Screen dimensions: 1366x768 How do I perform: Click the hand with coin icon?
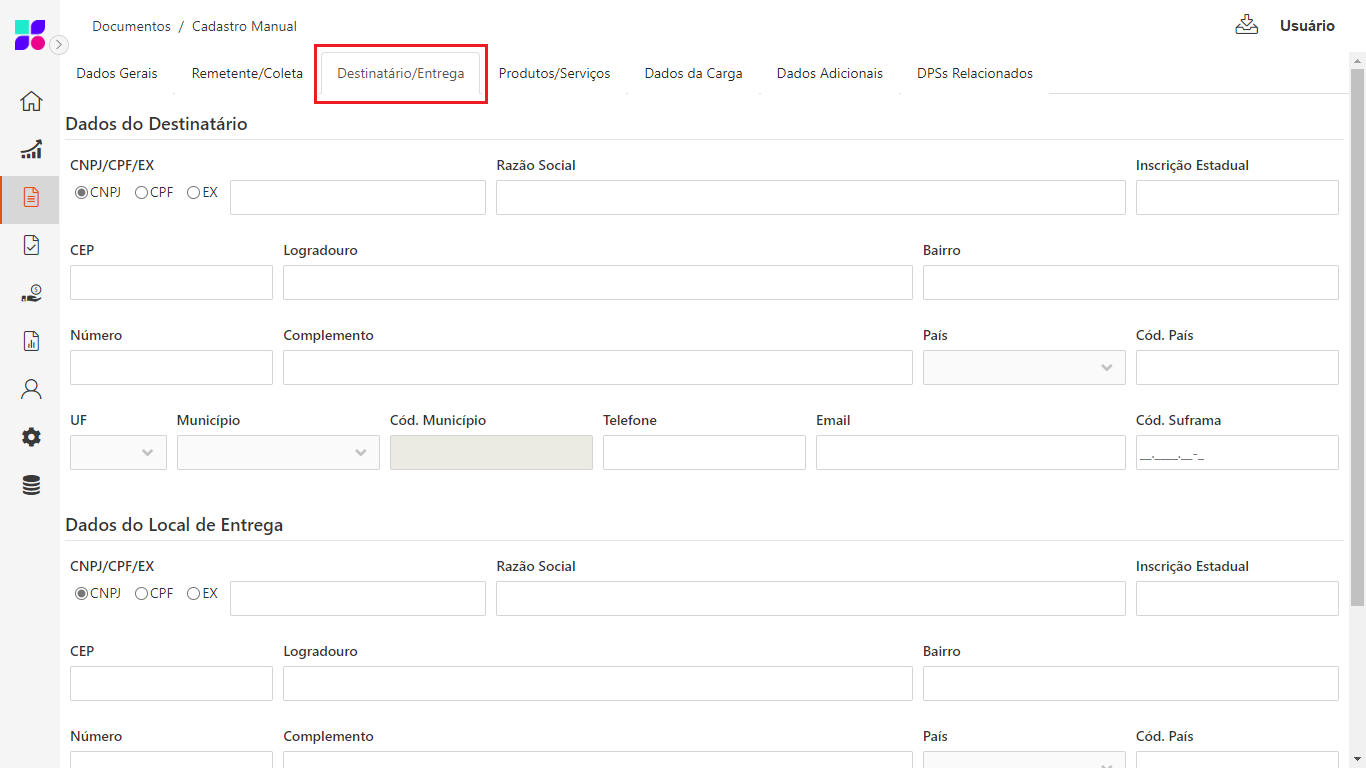31,293
